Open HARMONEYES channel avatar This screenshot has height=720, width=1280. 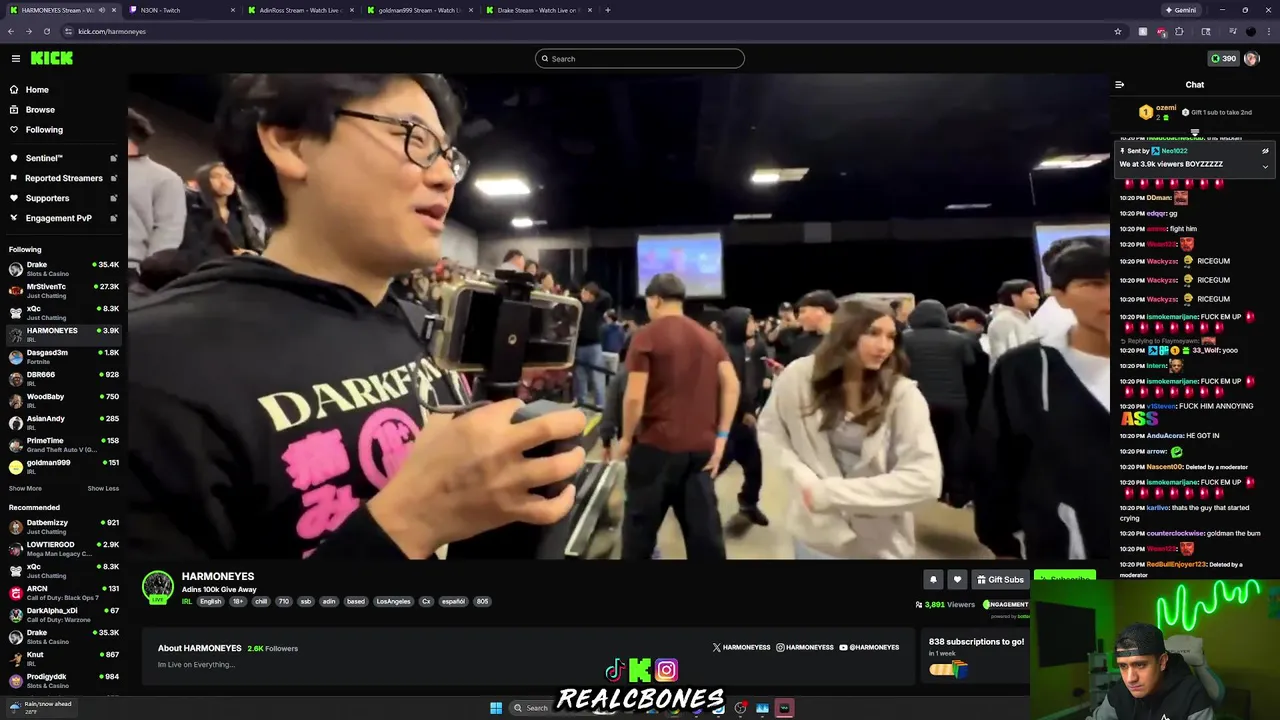(158, 587)
